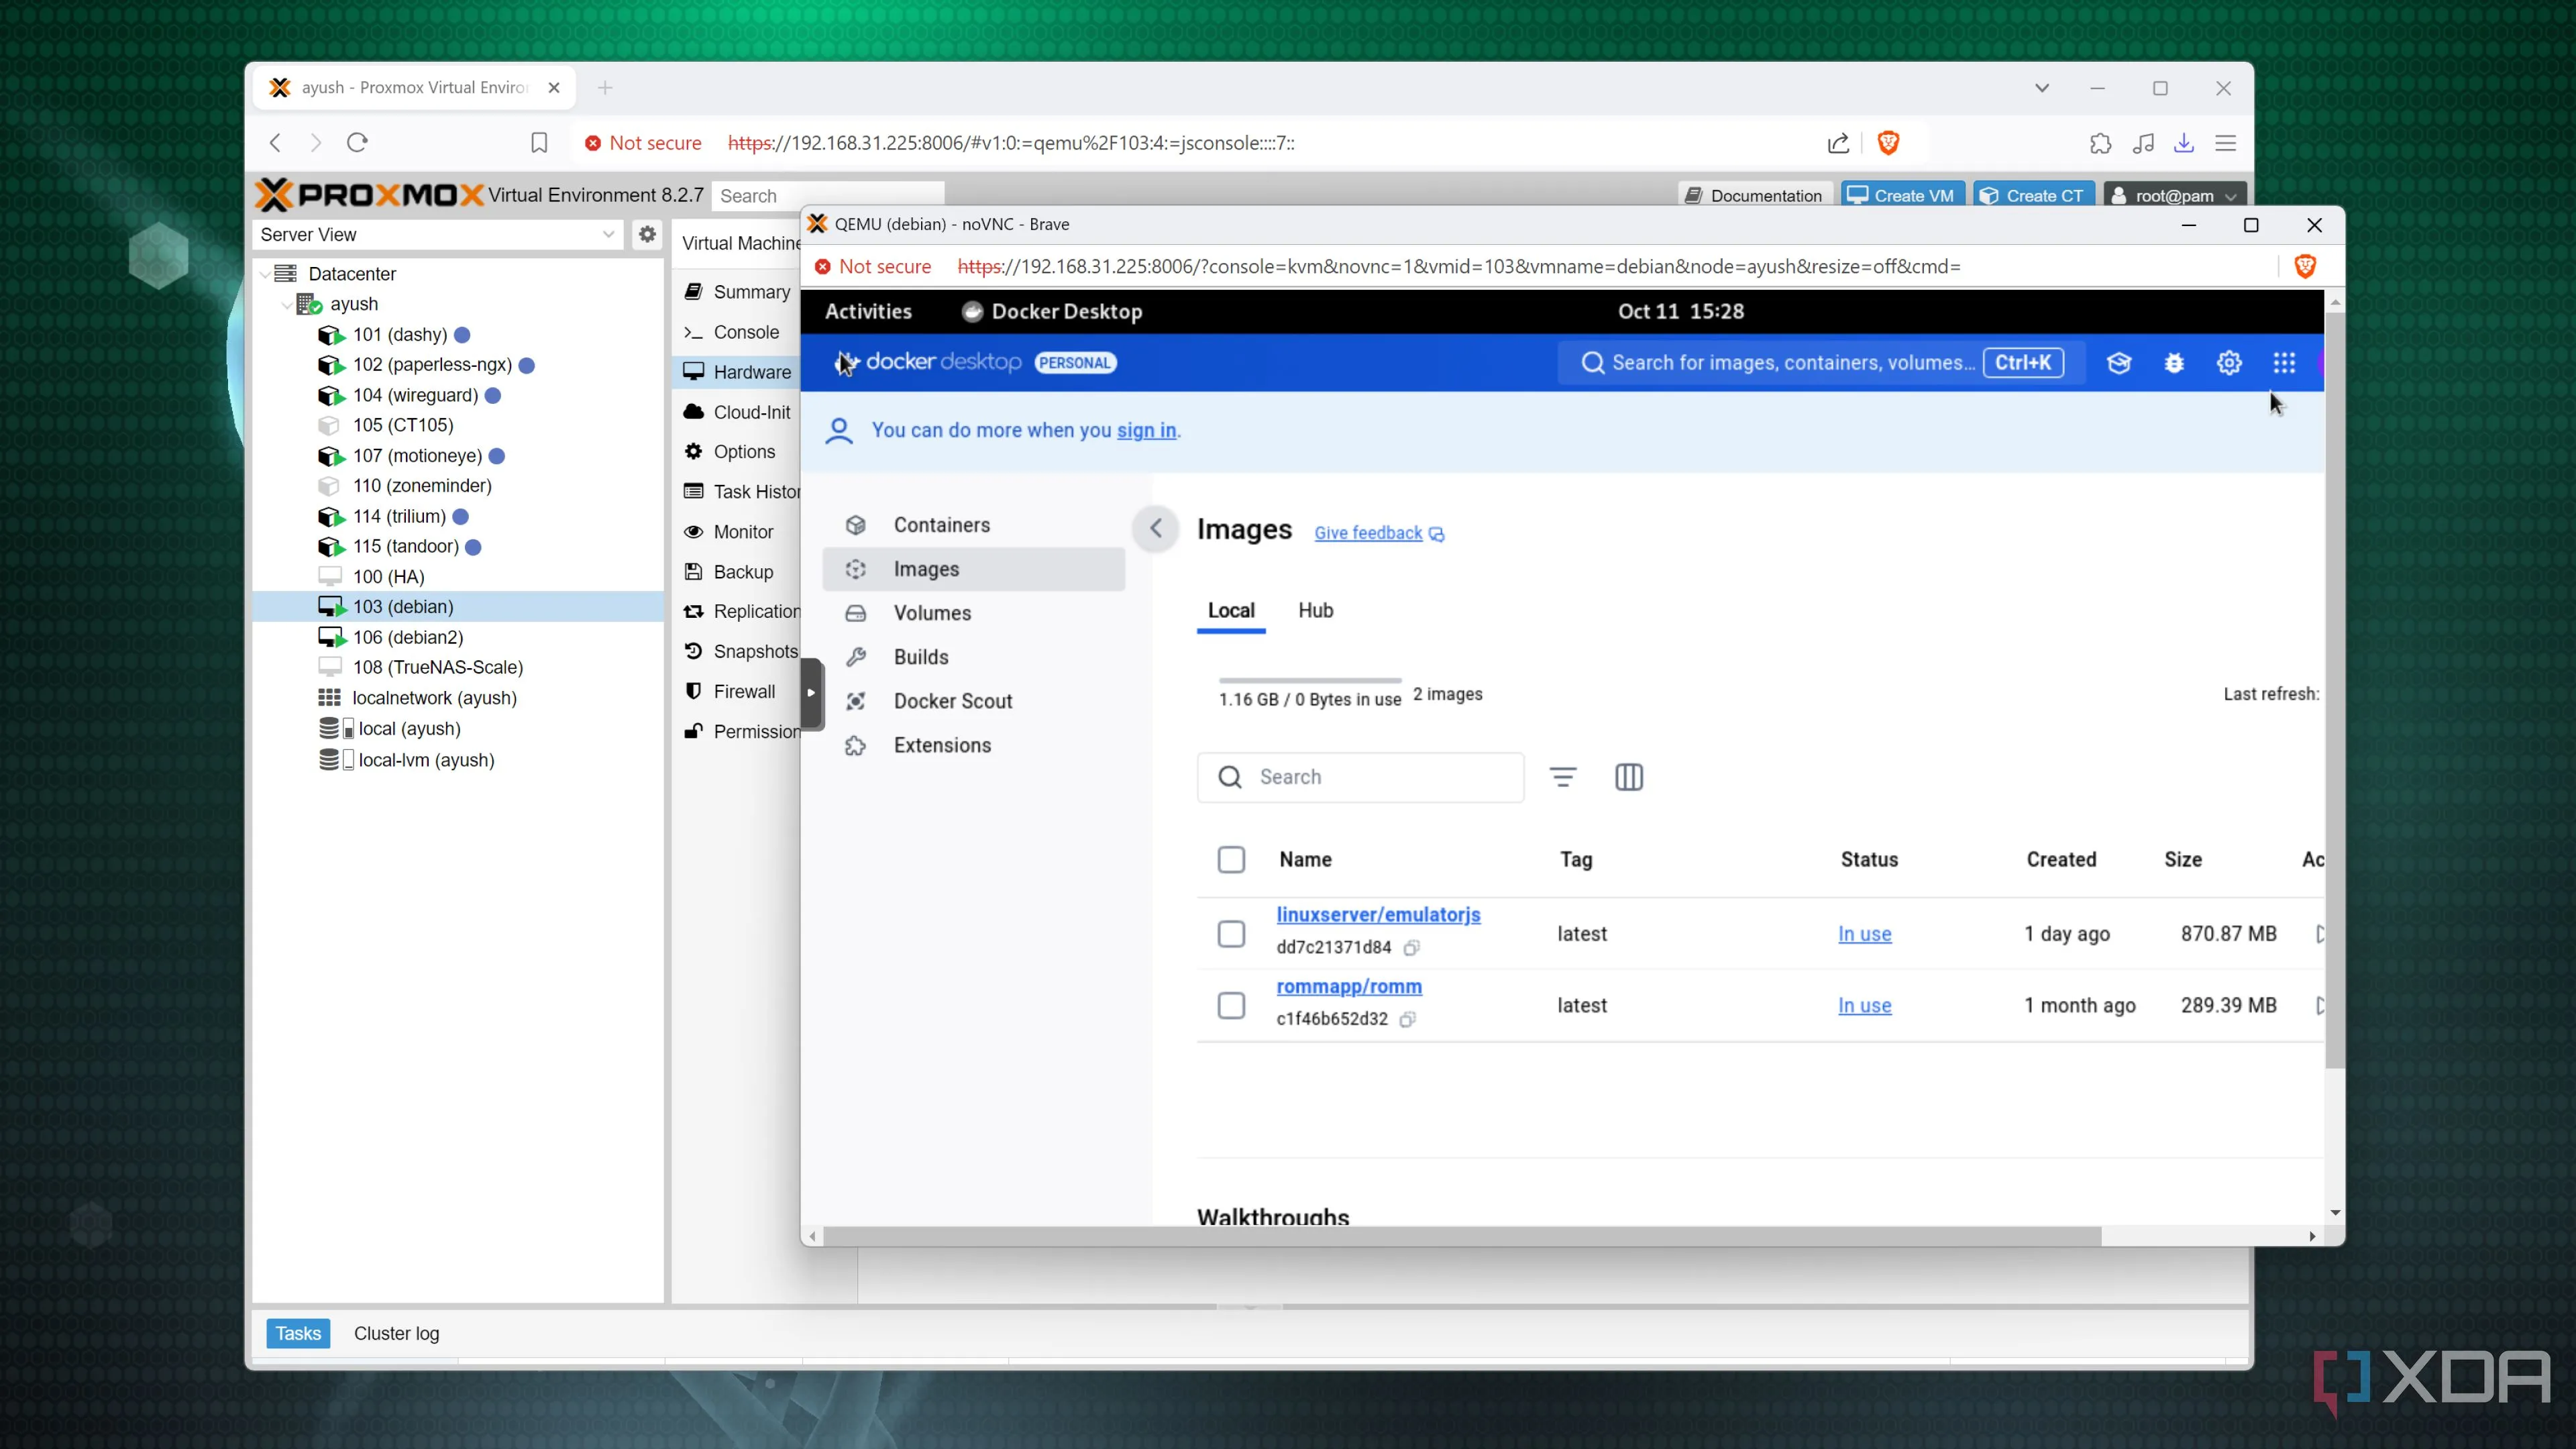The image size is (2576, 1449).
Task: Reload the Proxmox browser page
Action: click(357, 142)
